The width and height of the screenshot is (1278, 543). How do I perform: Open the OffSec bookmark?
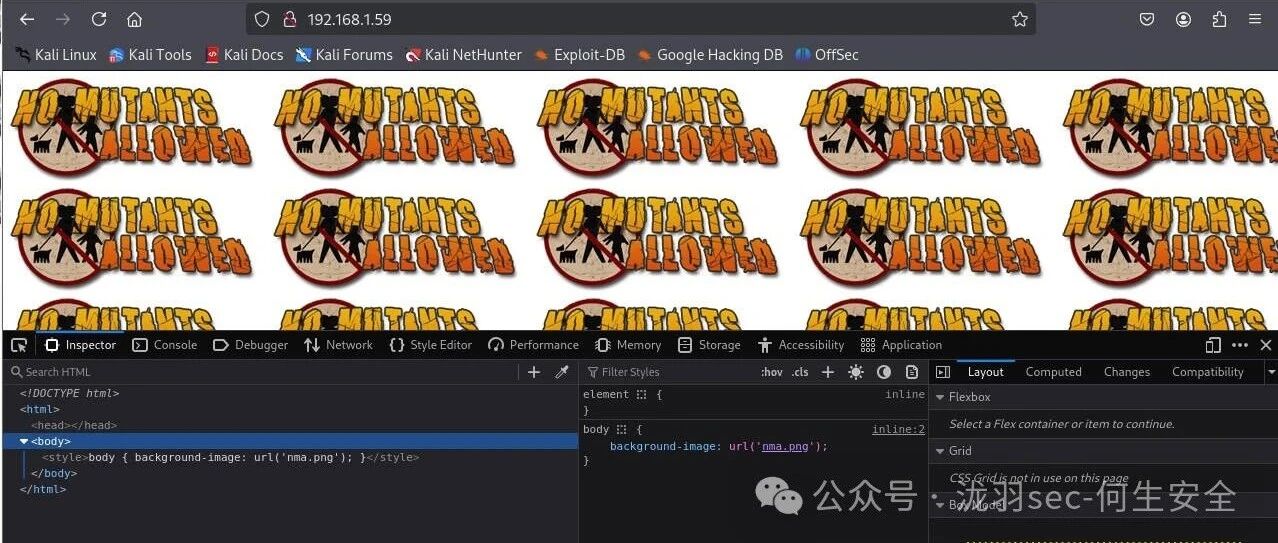click(x=827, y=55)
